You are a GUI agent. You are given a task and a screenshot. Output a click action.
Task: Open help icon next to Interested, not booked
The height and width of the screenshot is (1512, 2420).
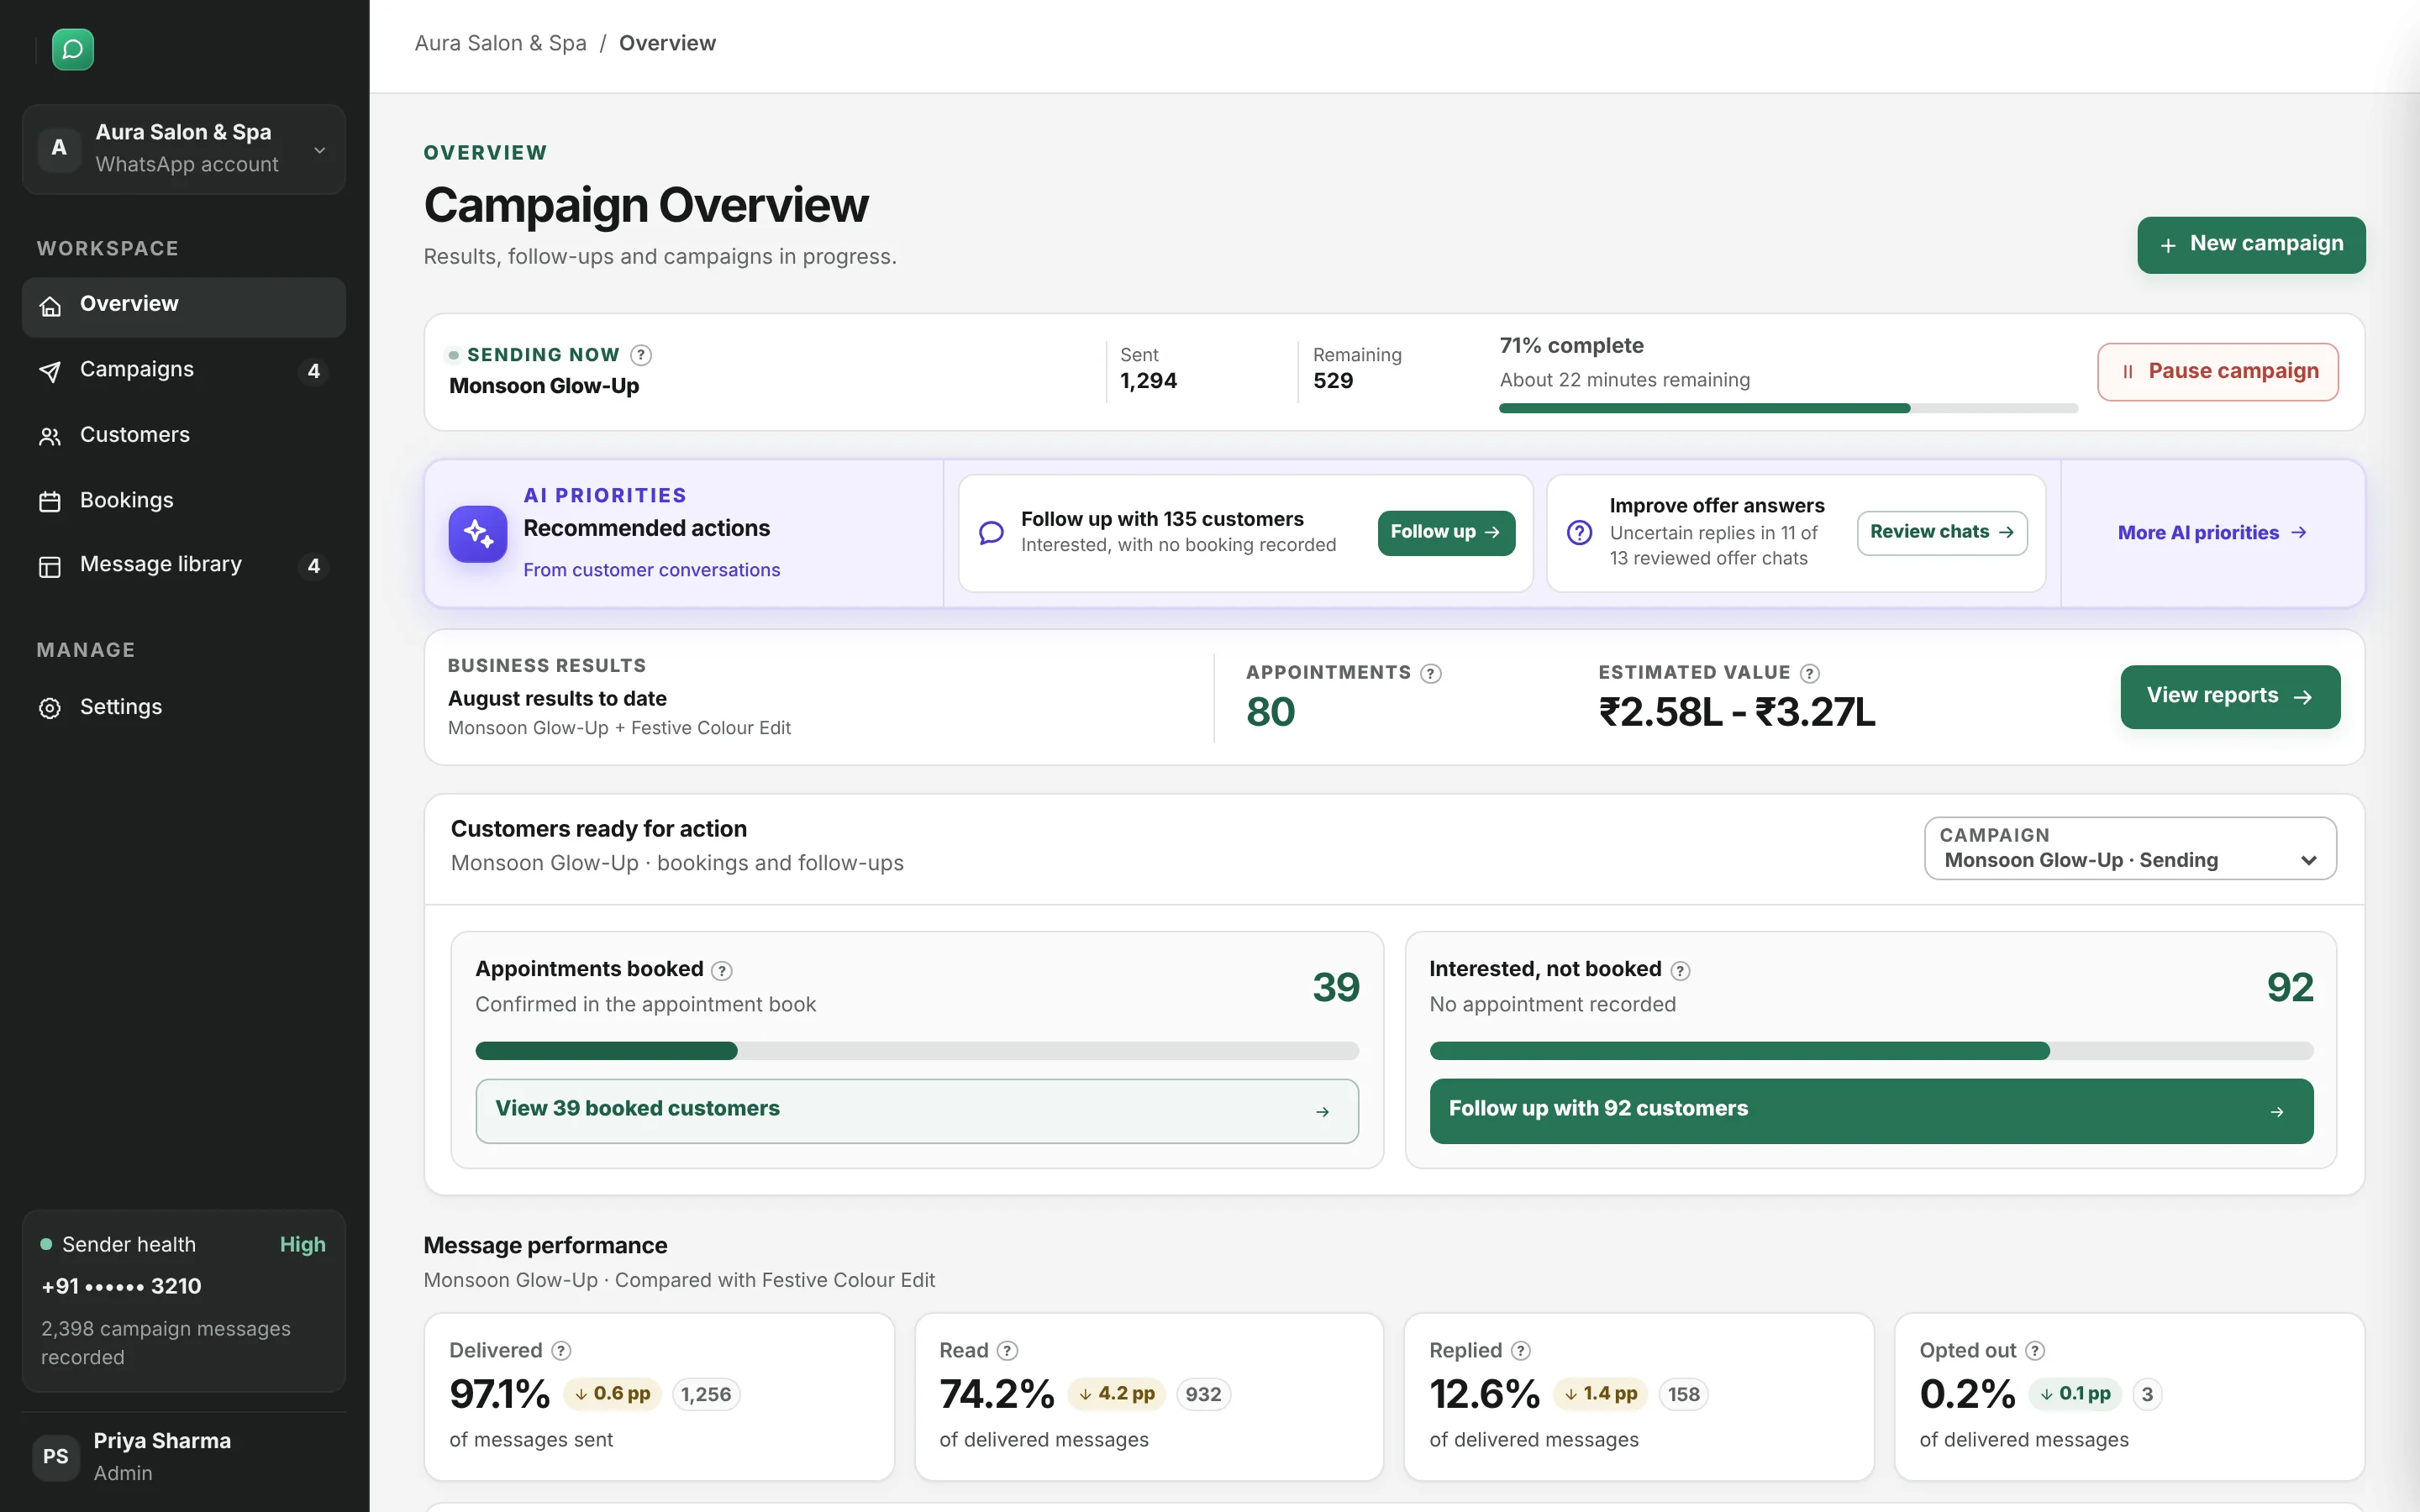(x=1681, y=970)
